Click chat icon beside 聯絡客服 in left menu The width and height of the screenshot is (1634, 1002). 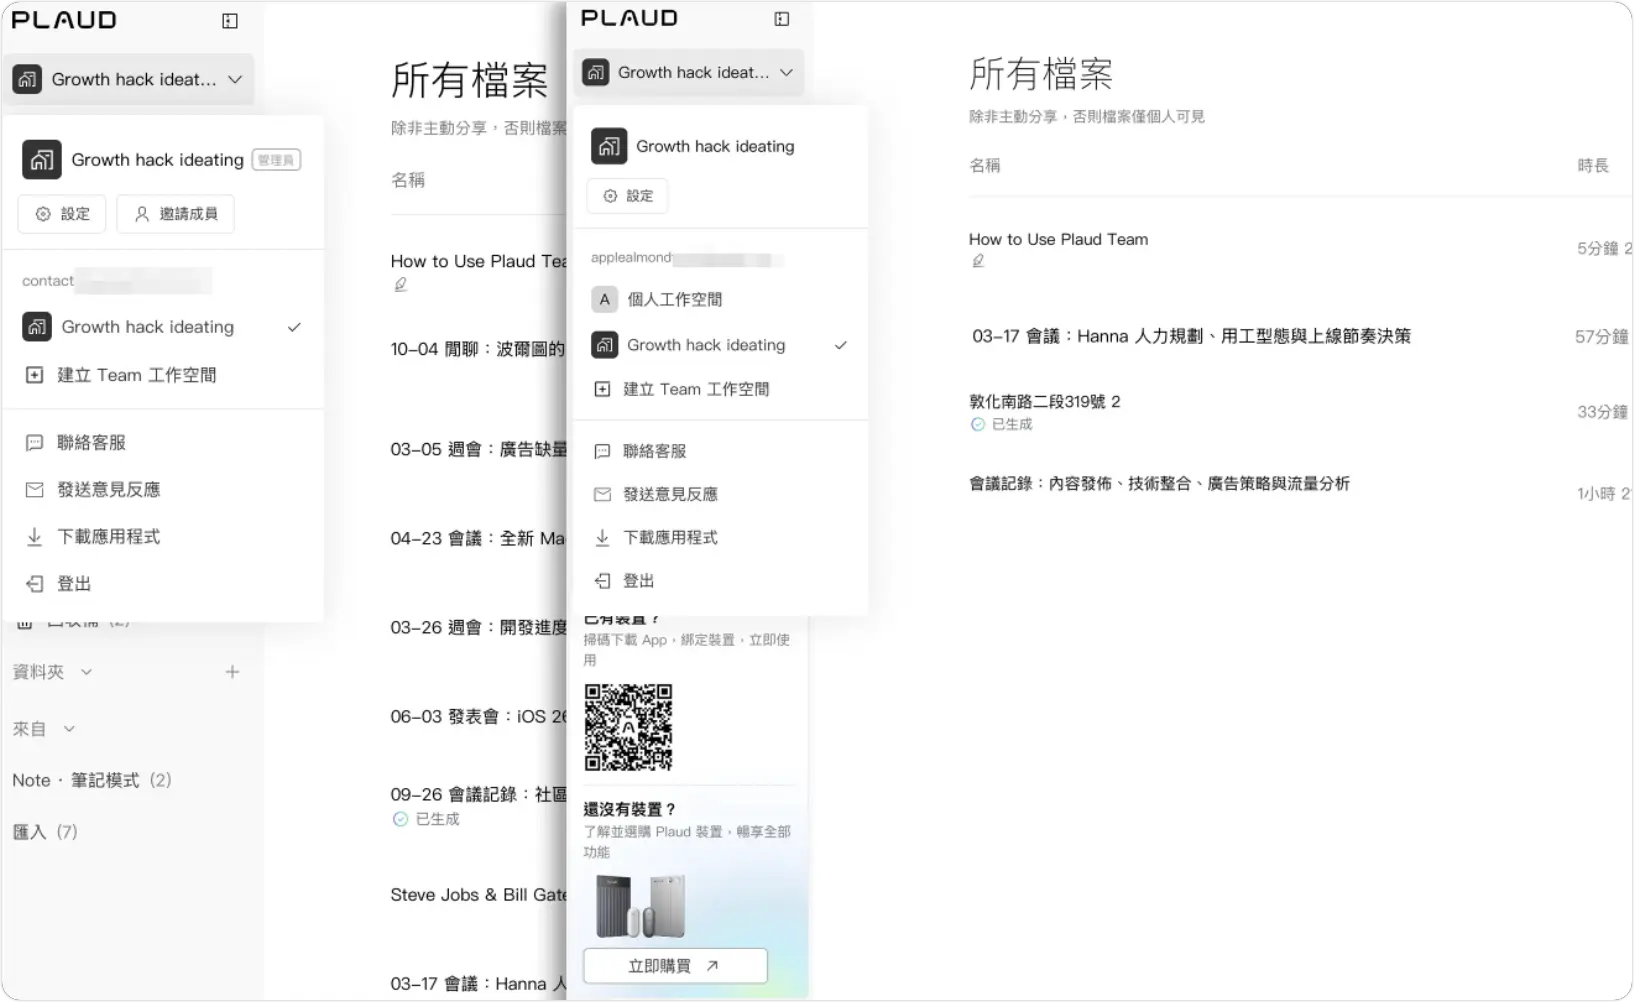point(34,442)
